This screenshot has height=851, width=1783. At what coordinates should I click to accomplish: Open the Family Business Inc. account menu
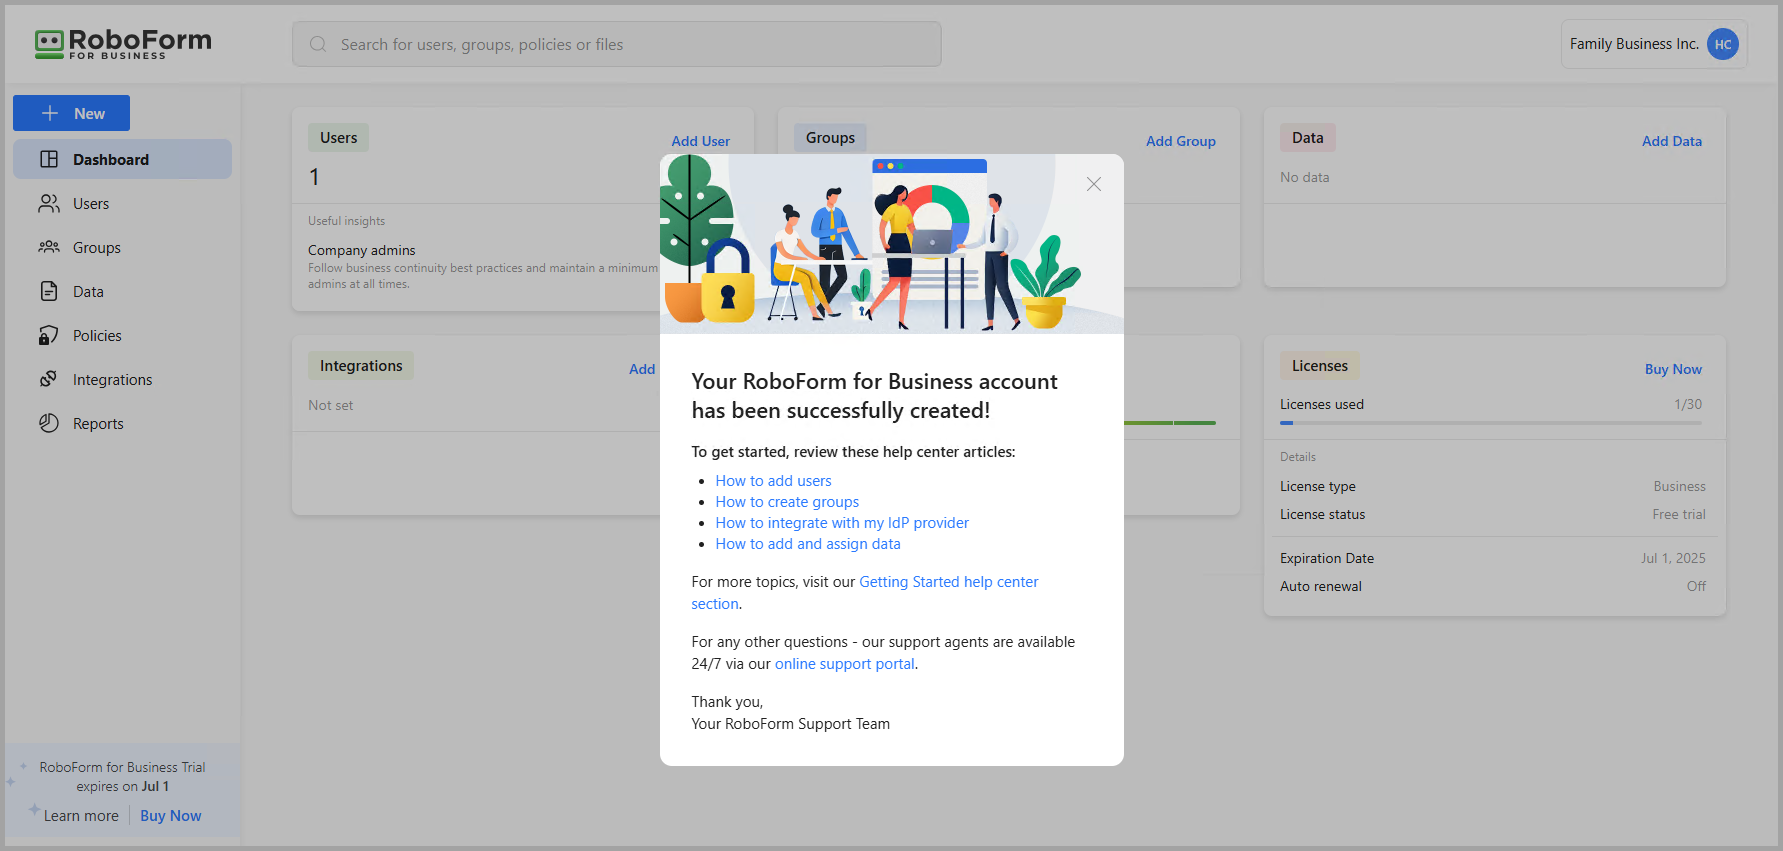(x=1633, y=44)
